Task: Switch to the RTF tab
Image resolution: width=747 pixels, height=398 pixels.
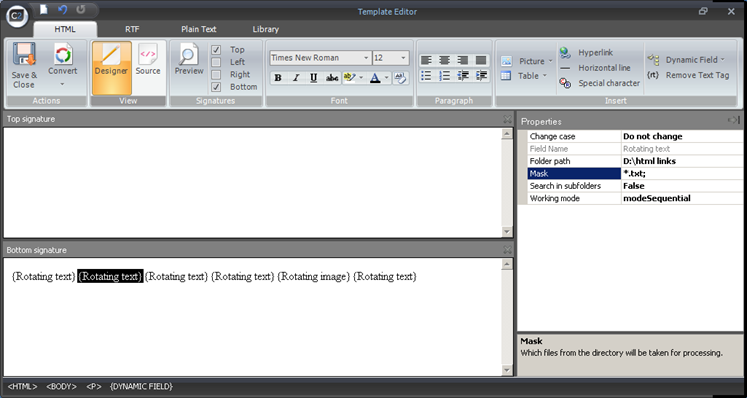Action: (132, 29)
